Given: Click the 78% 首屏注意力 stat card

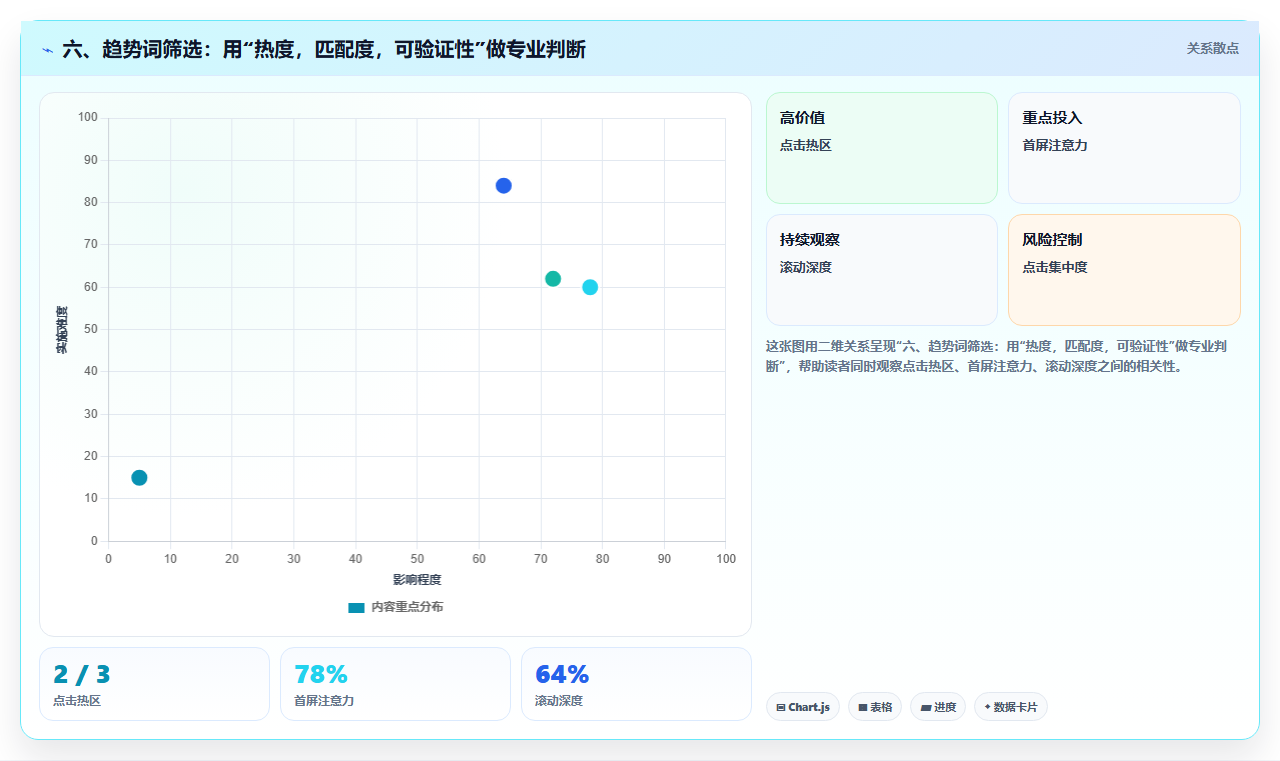Looking at the screenshot, I should click(395, 684).
